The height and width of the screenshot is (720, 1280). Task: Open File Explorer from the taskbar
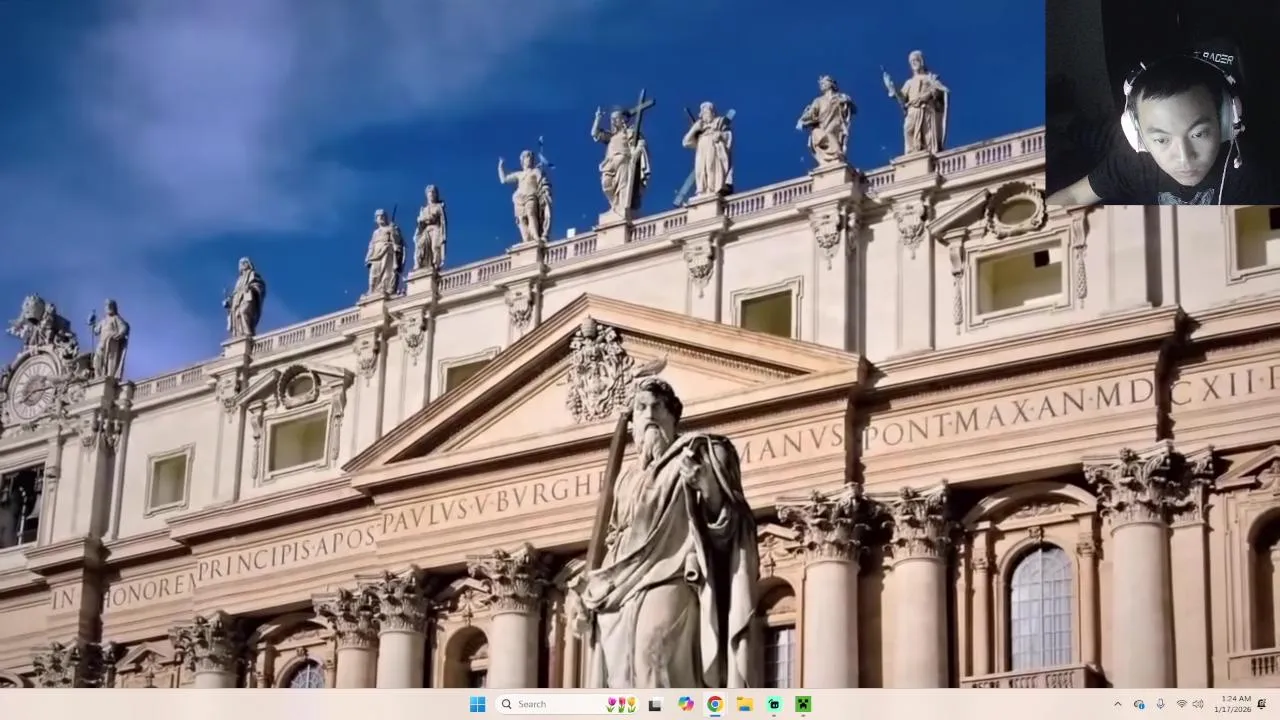tap(745, 704)
